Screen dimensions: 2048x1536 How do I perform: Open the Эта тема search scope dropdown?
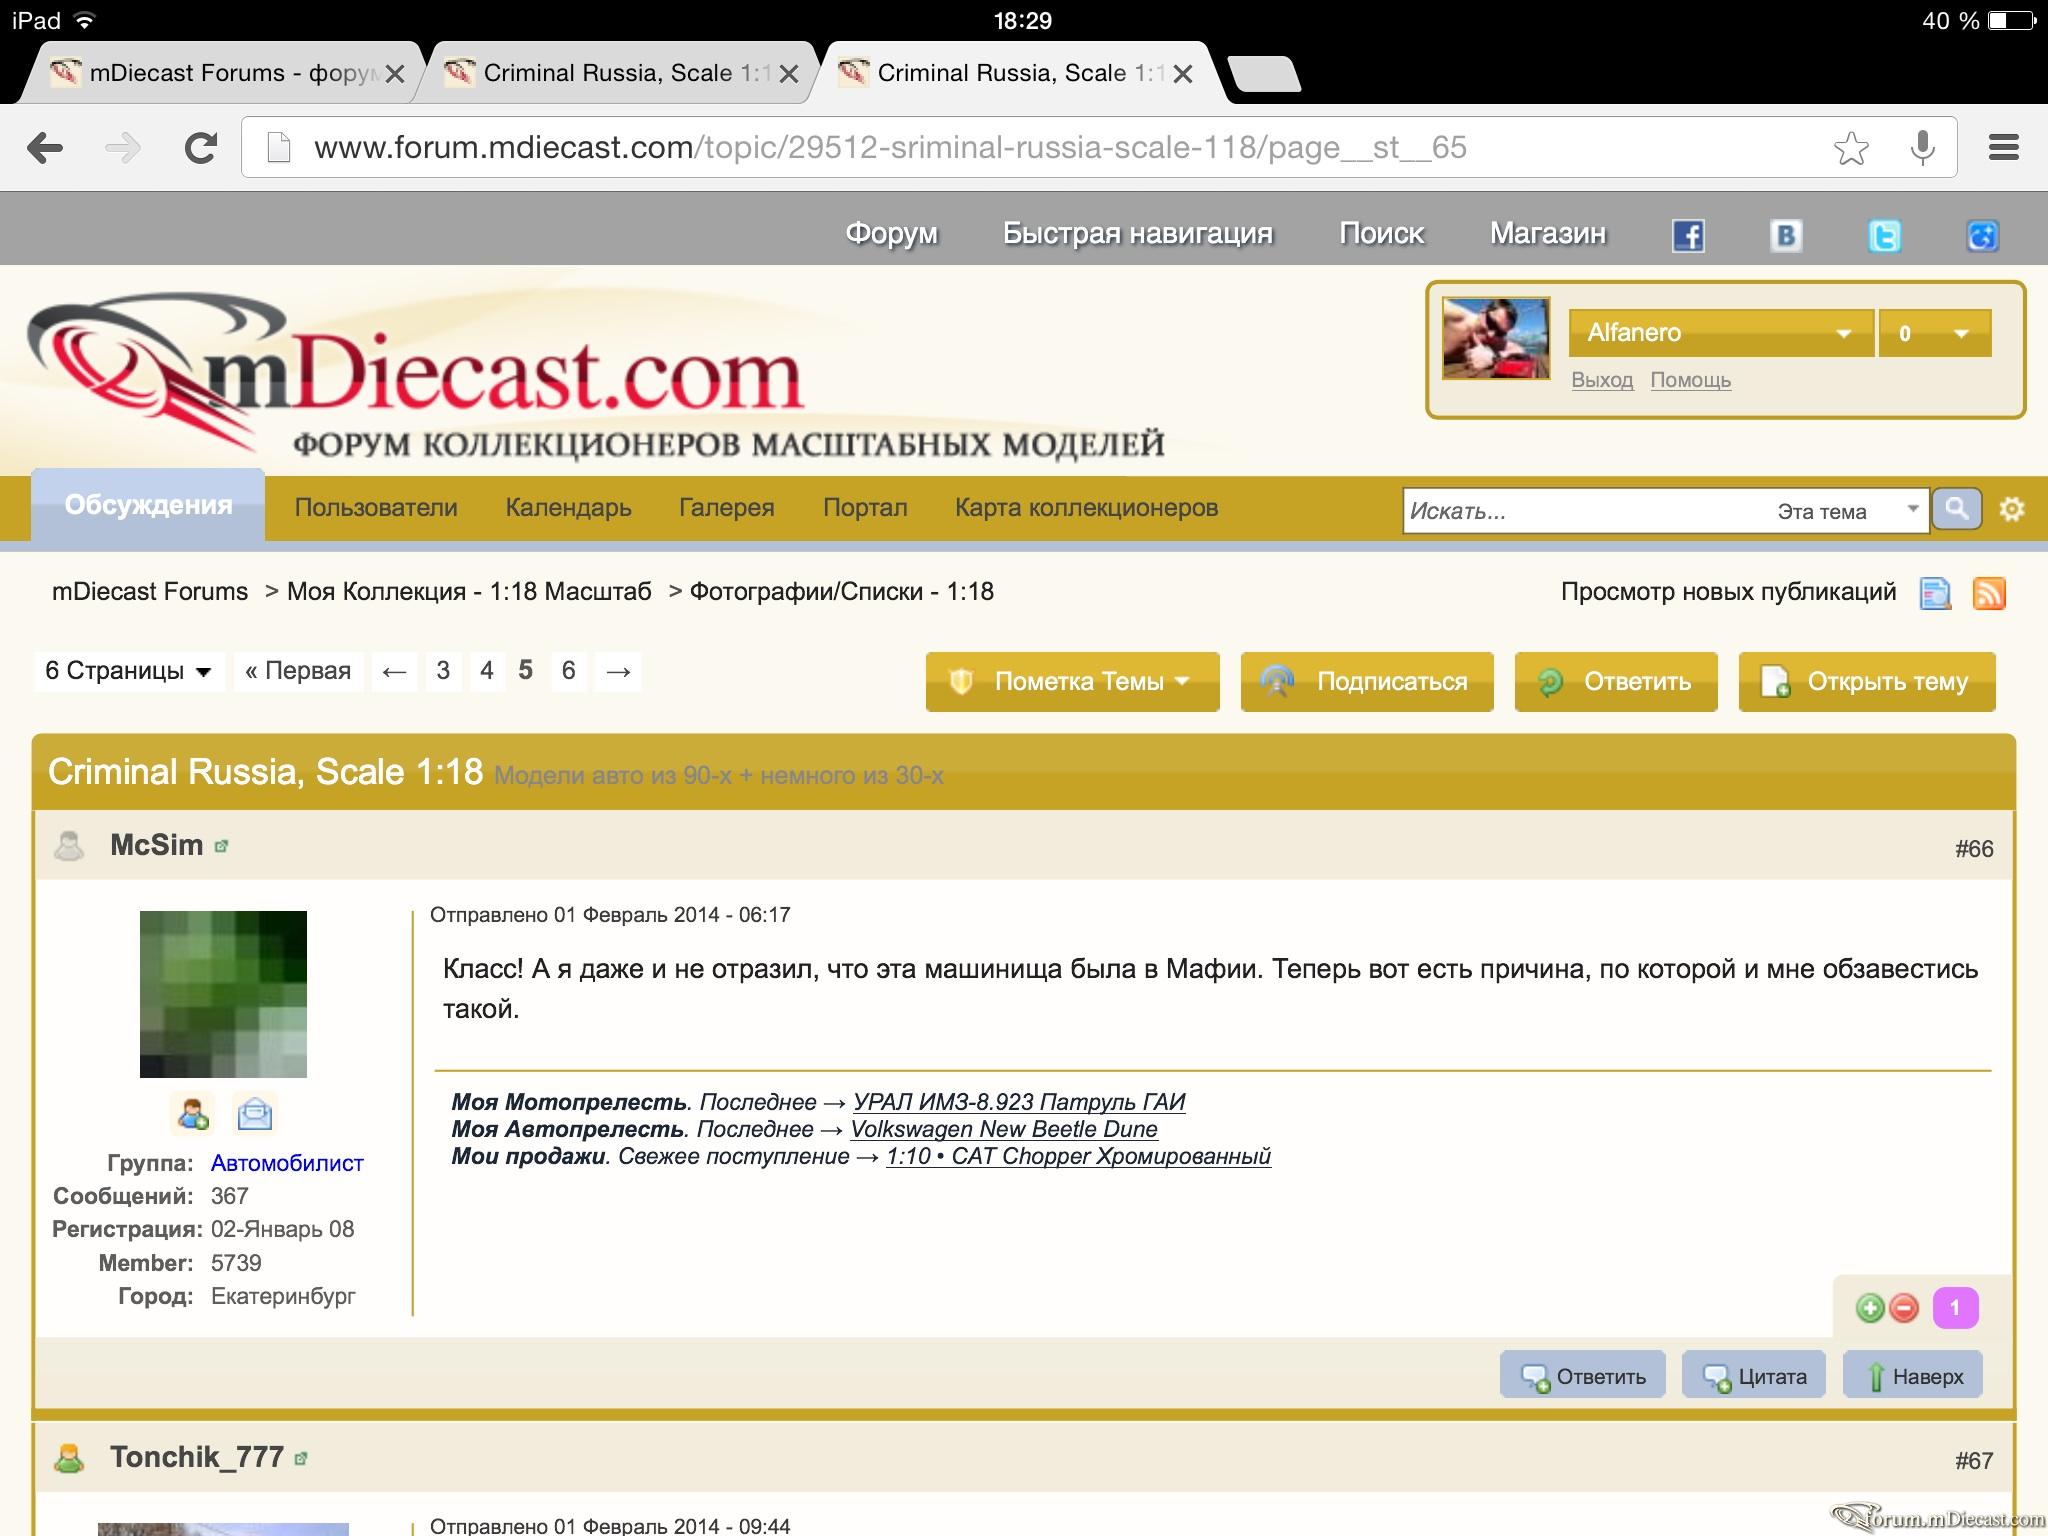click(1846, 511)
